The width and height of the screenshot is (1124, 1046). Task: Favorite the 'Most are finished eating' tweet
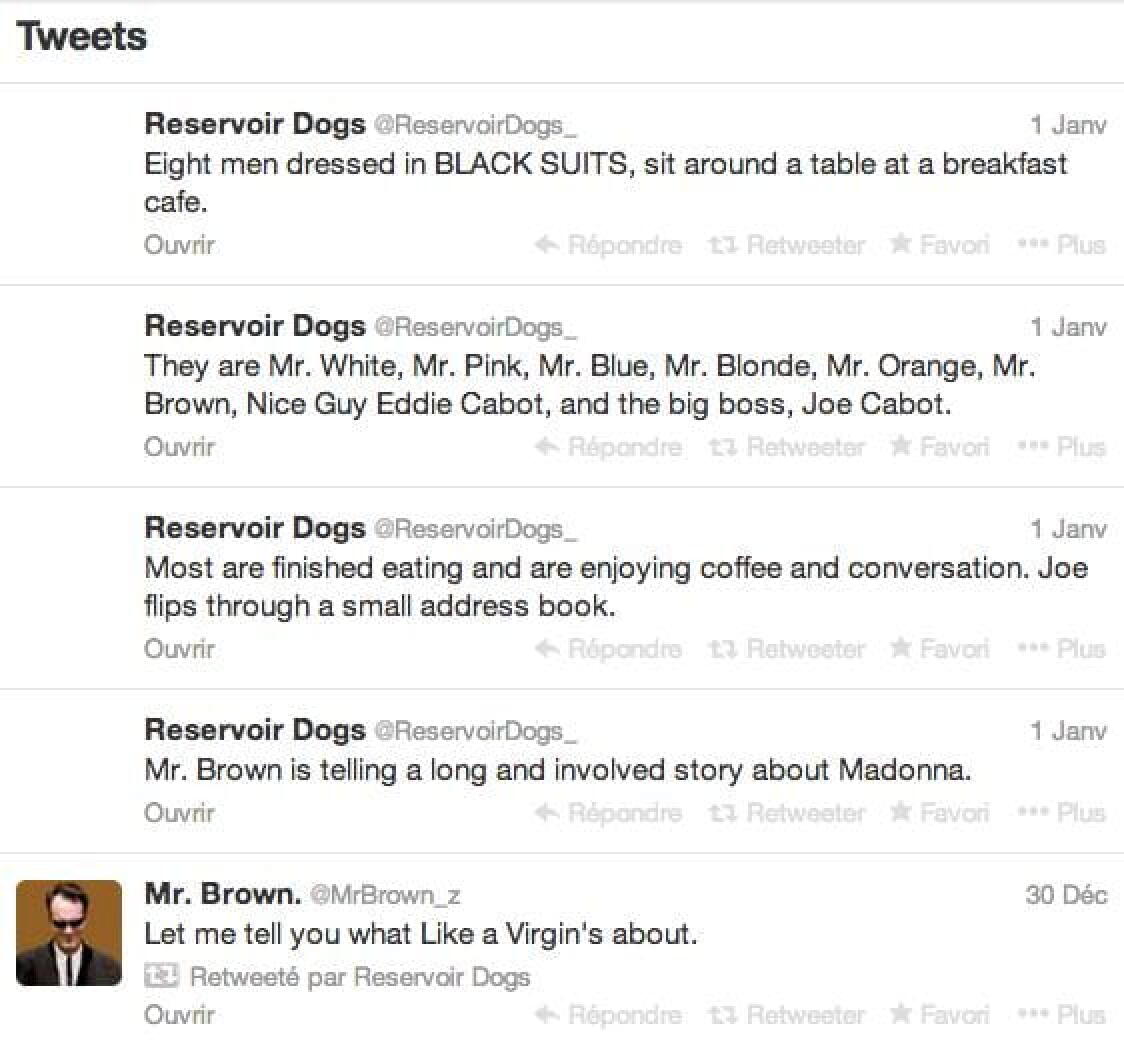pyautogui.click(x=940, y=649)
